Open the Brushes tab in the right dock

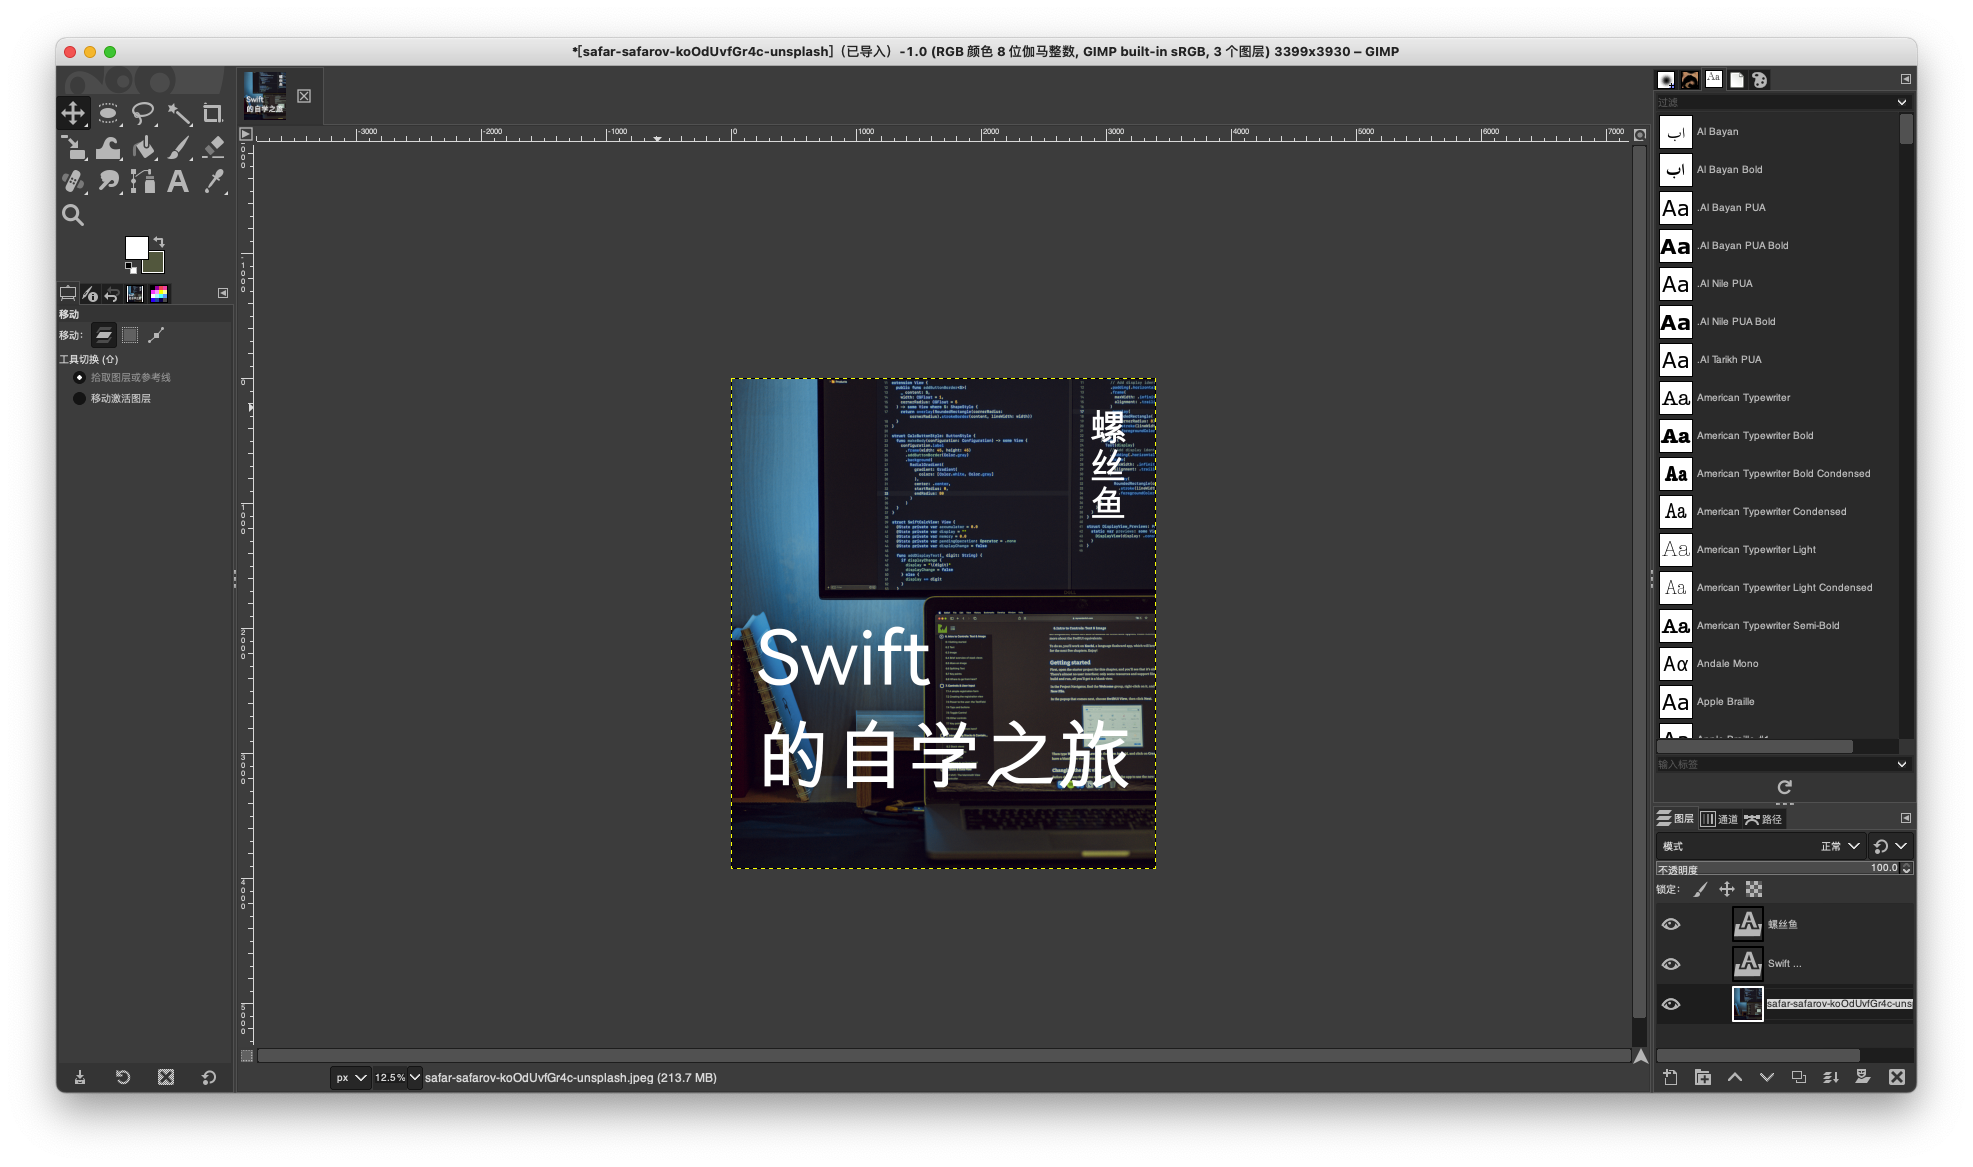(x=1666, y=80)
